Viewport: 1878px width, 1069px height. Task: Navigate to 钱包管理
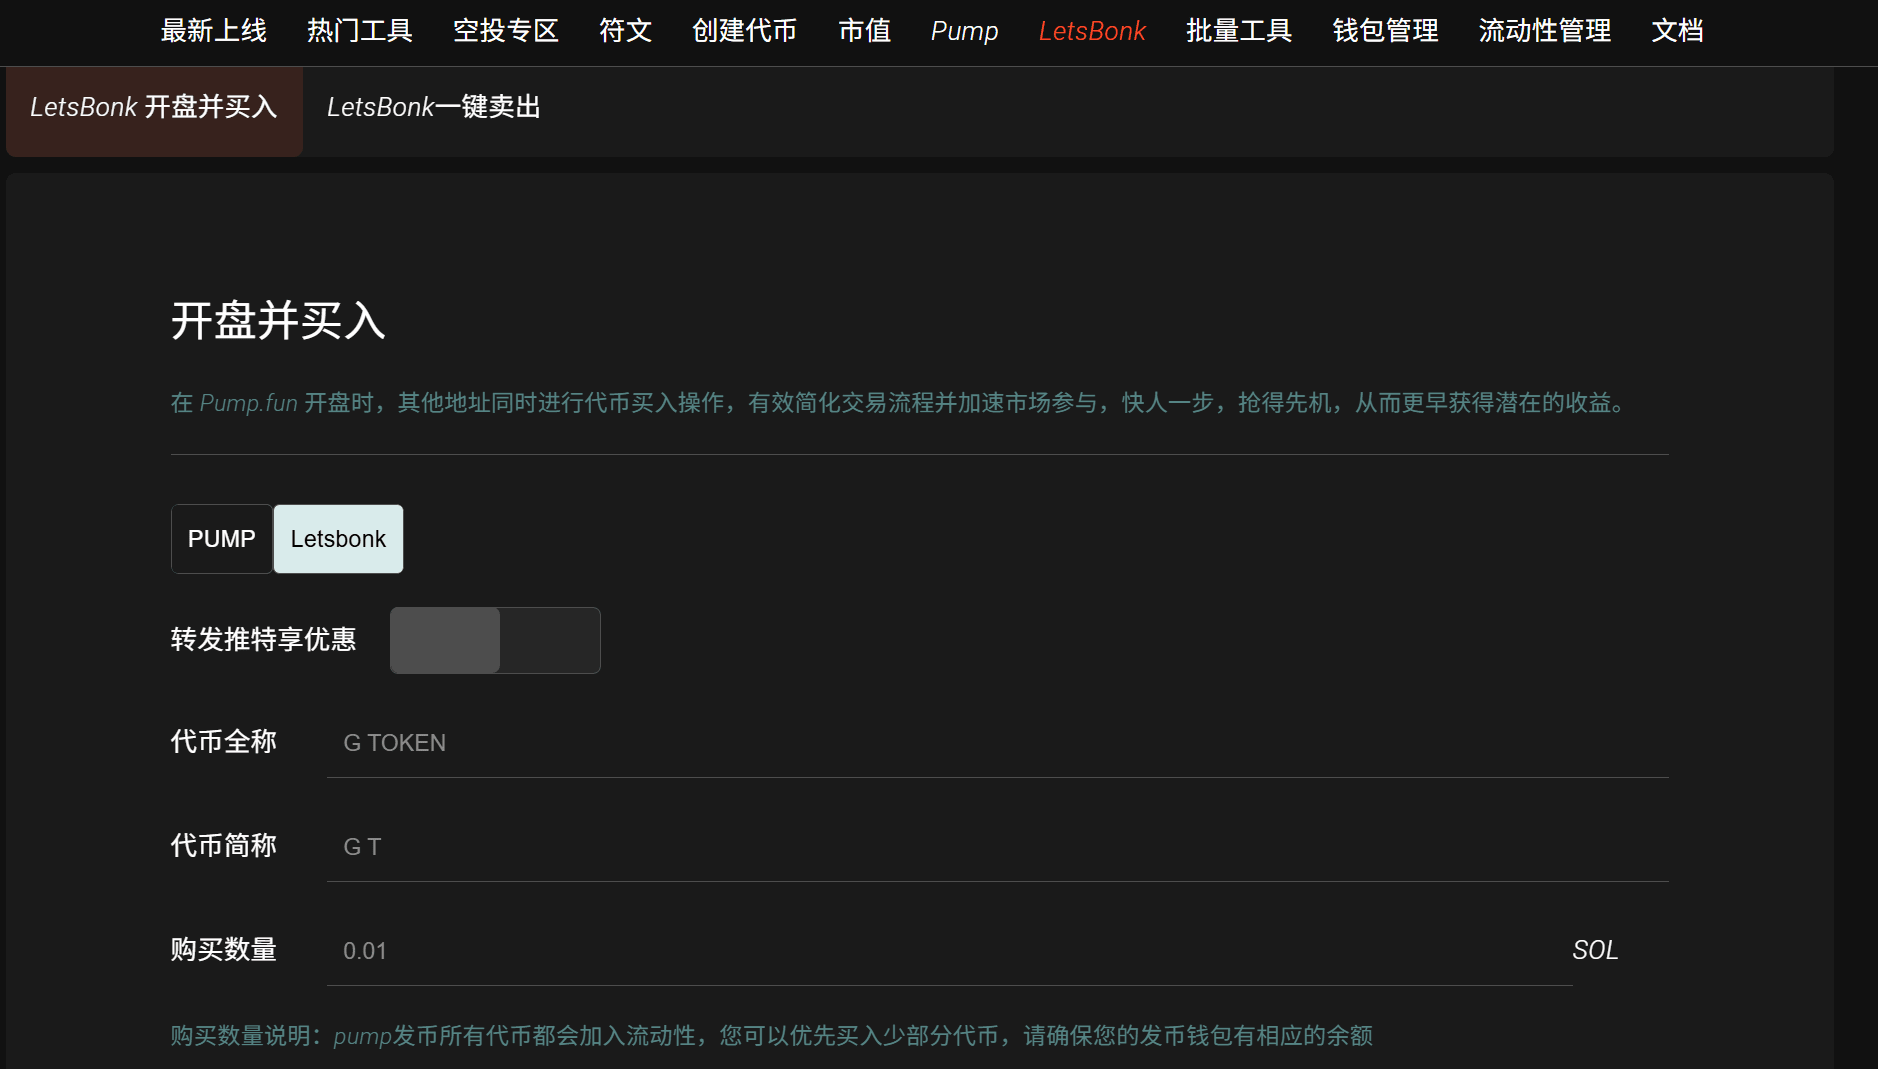(x=1383, y=31)
